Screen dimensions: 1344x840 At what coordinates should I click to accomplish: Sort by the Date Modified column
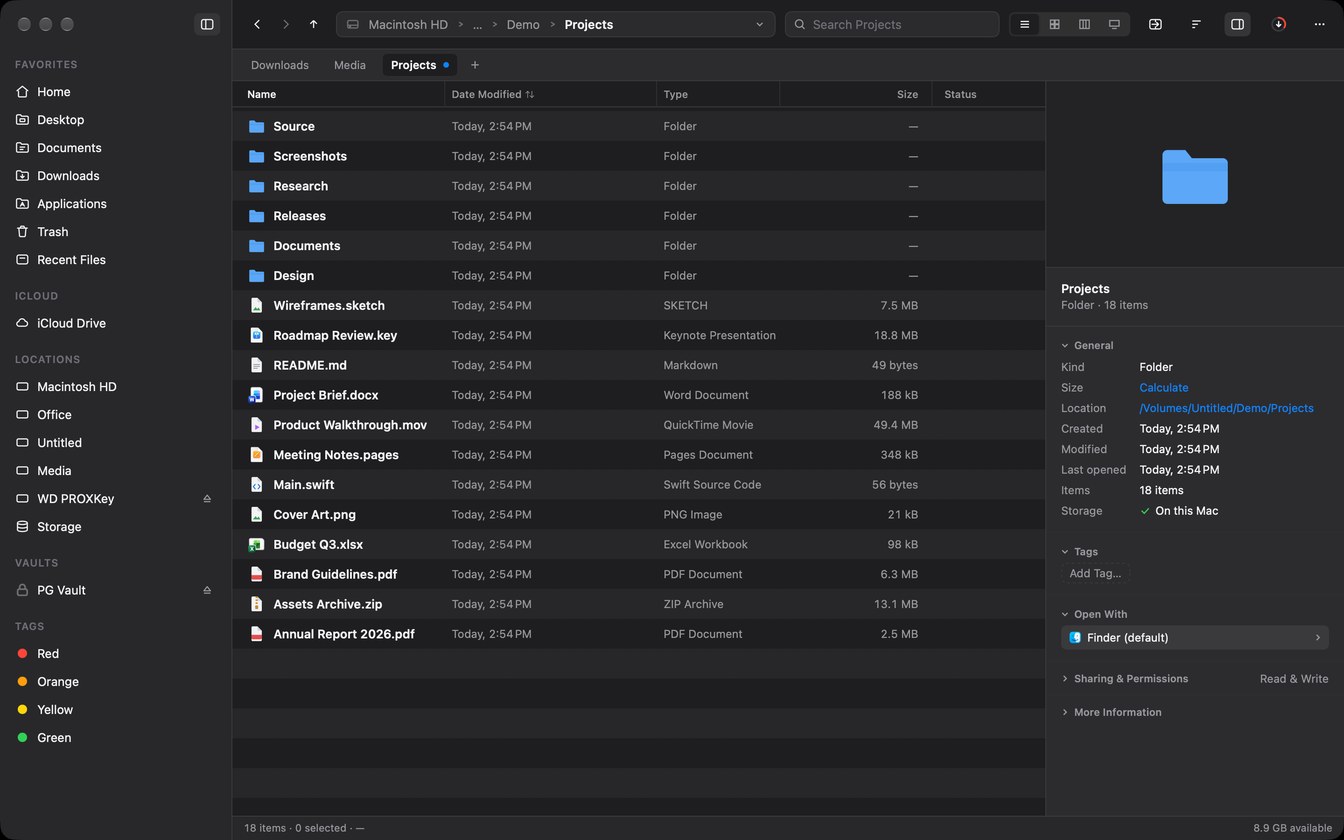pos(550,94)
